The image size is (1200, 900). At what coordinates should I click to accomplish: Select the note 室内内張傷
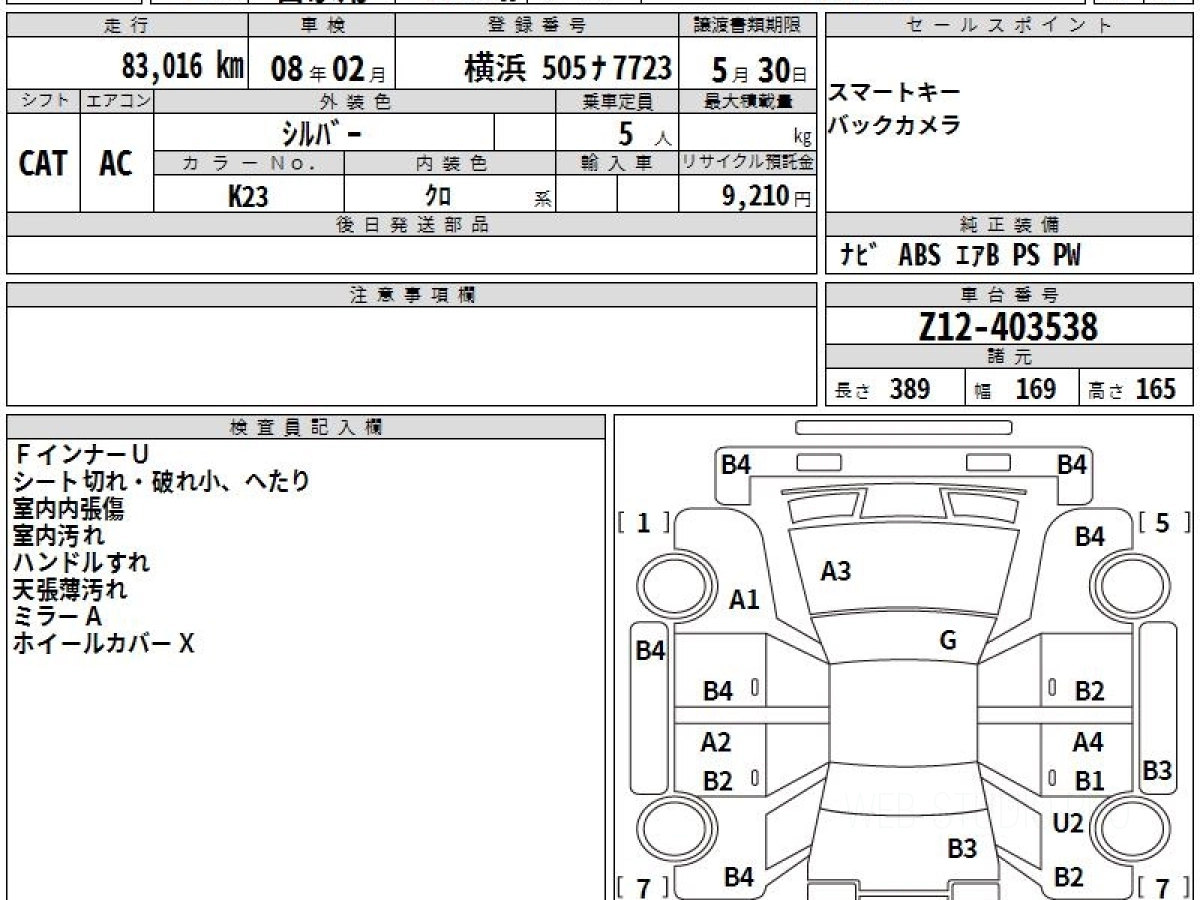pyautogui.click(x=68, y=509)
